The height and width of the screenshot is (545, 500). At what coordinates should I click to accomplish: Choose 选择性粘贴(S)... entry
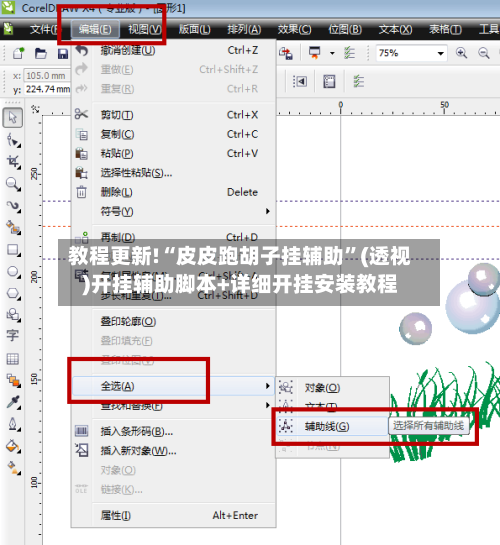[x=174, y=173]
